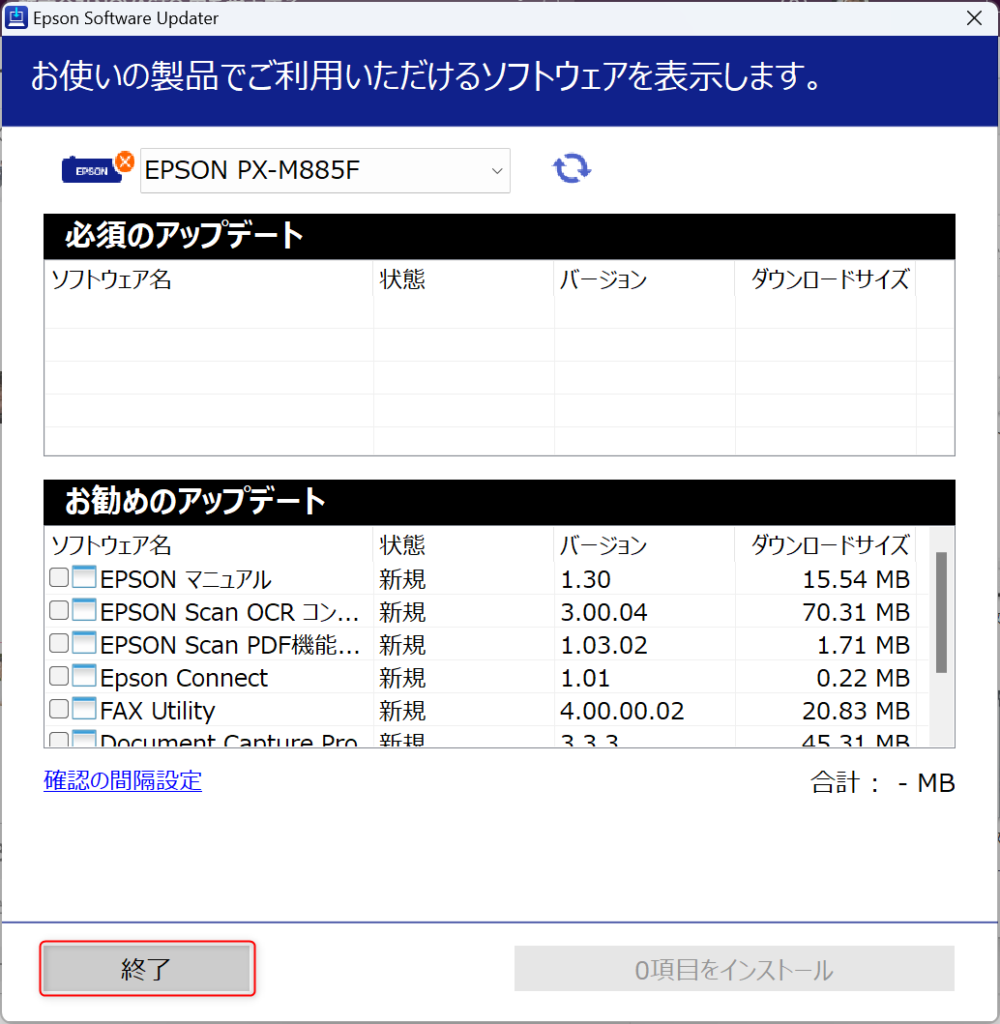
Task: Click the window icon beside FAX Utility
Action: 84,708
